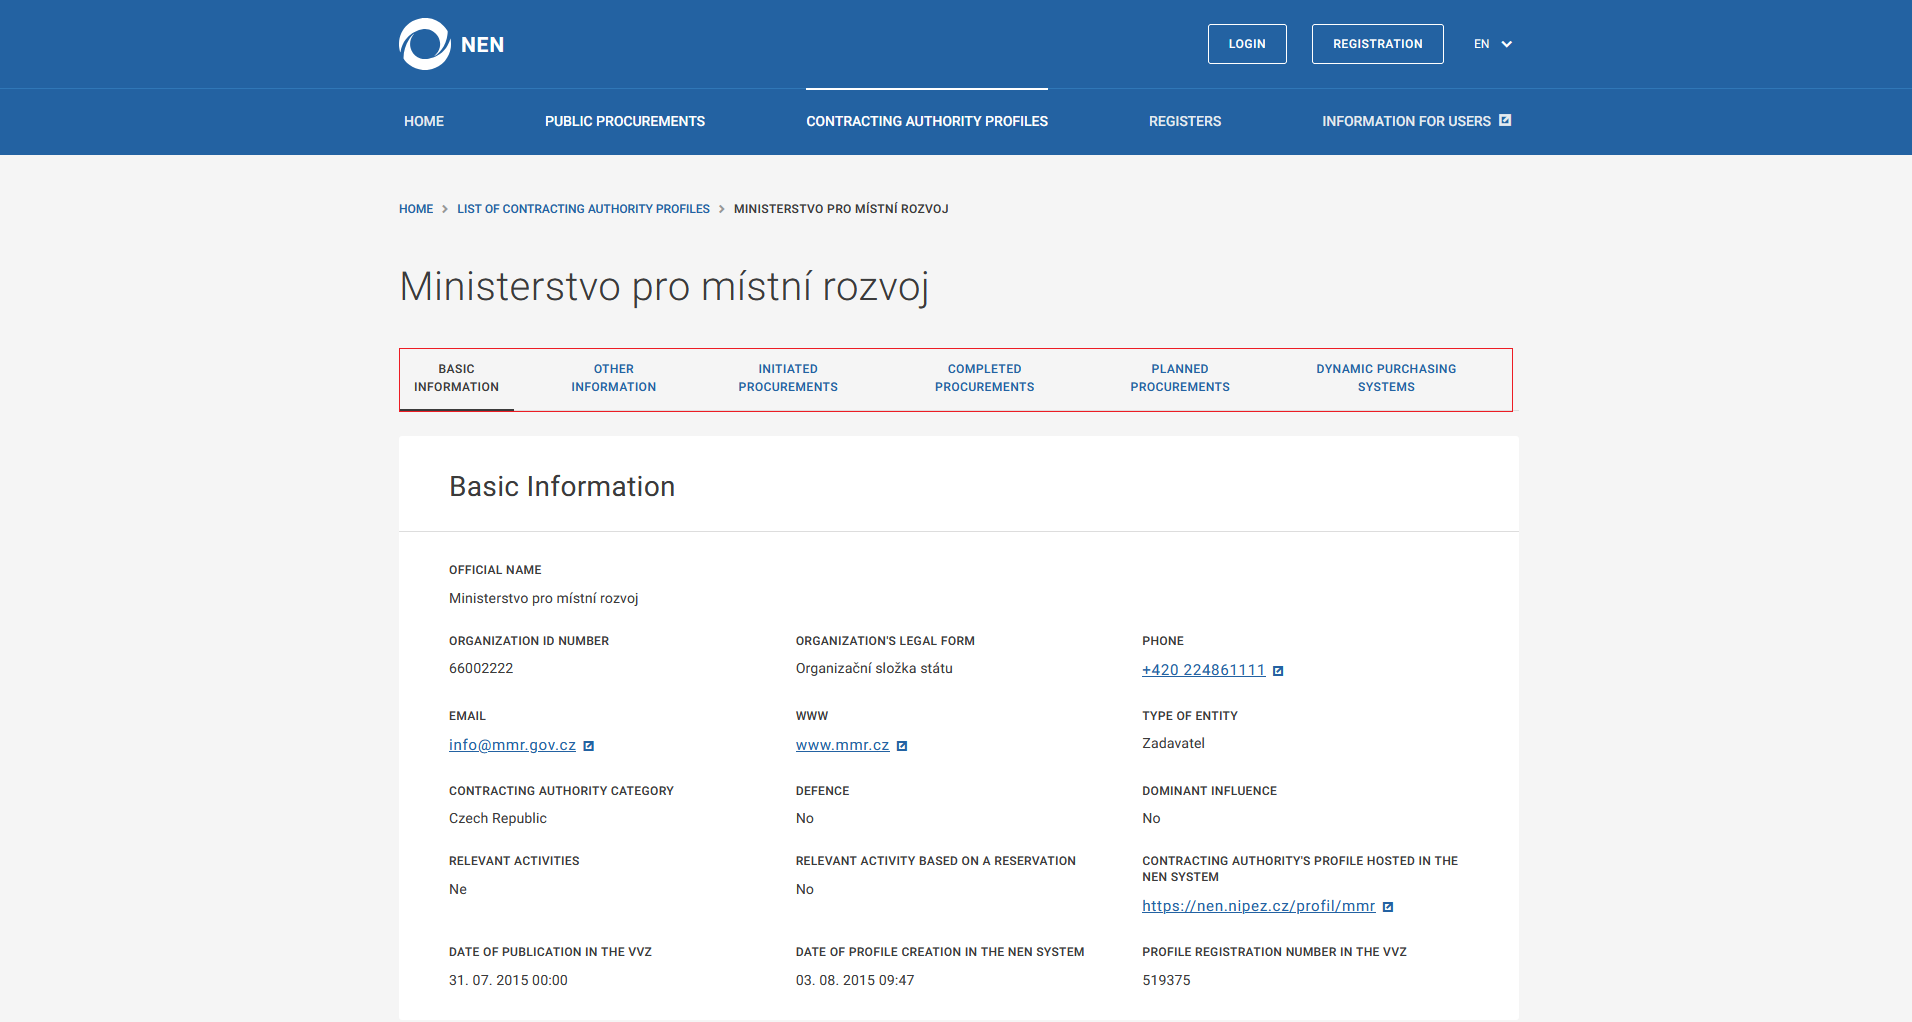Click the organization ID number 66002222
This screenshot has height=1022, width=1912.
(x=481, y=668)
